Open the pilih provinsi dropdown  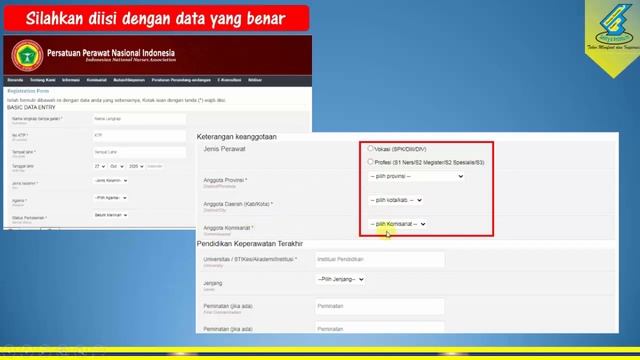click(x=416, y=176)
